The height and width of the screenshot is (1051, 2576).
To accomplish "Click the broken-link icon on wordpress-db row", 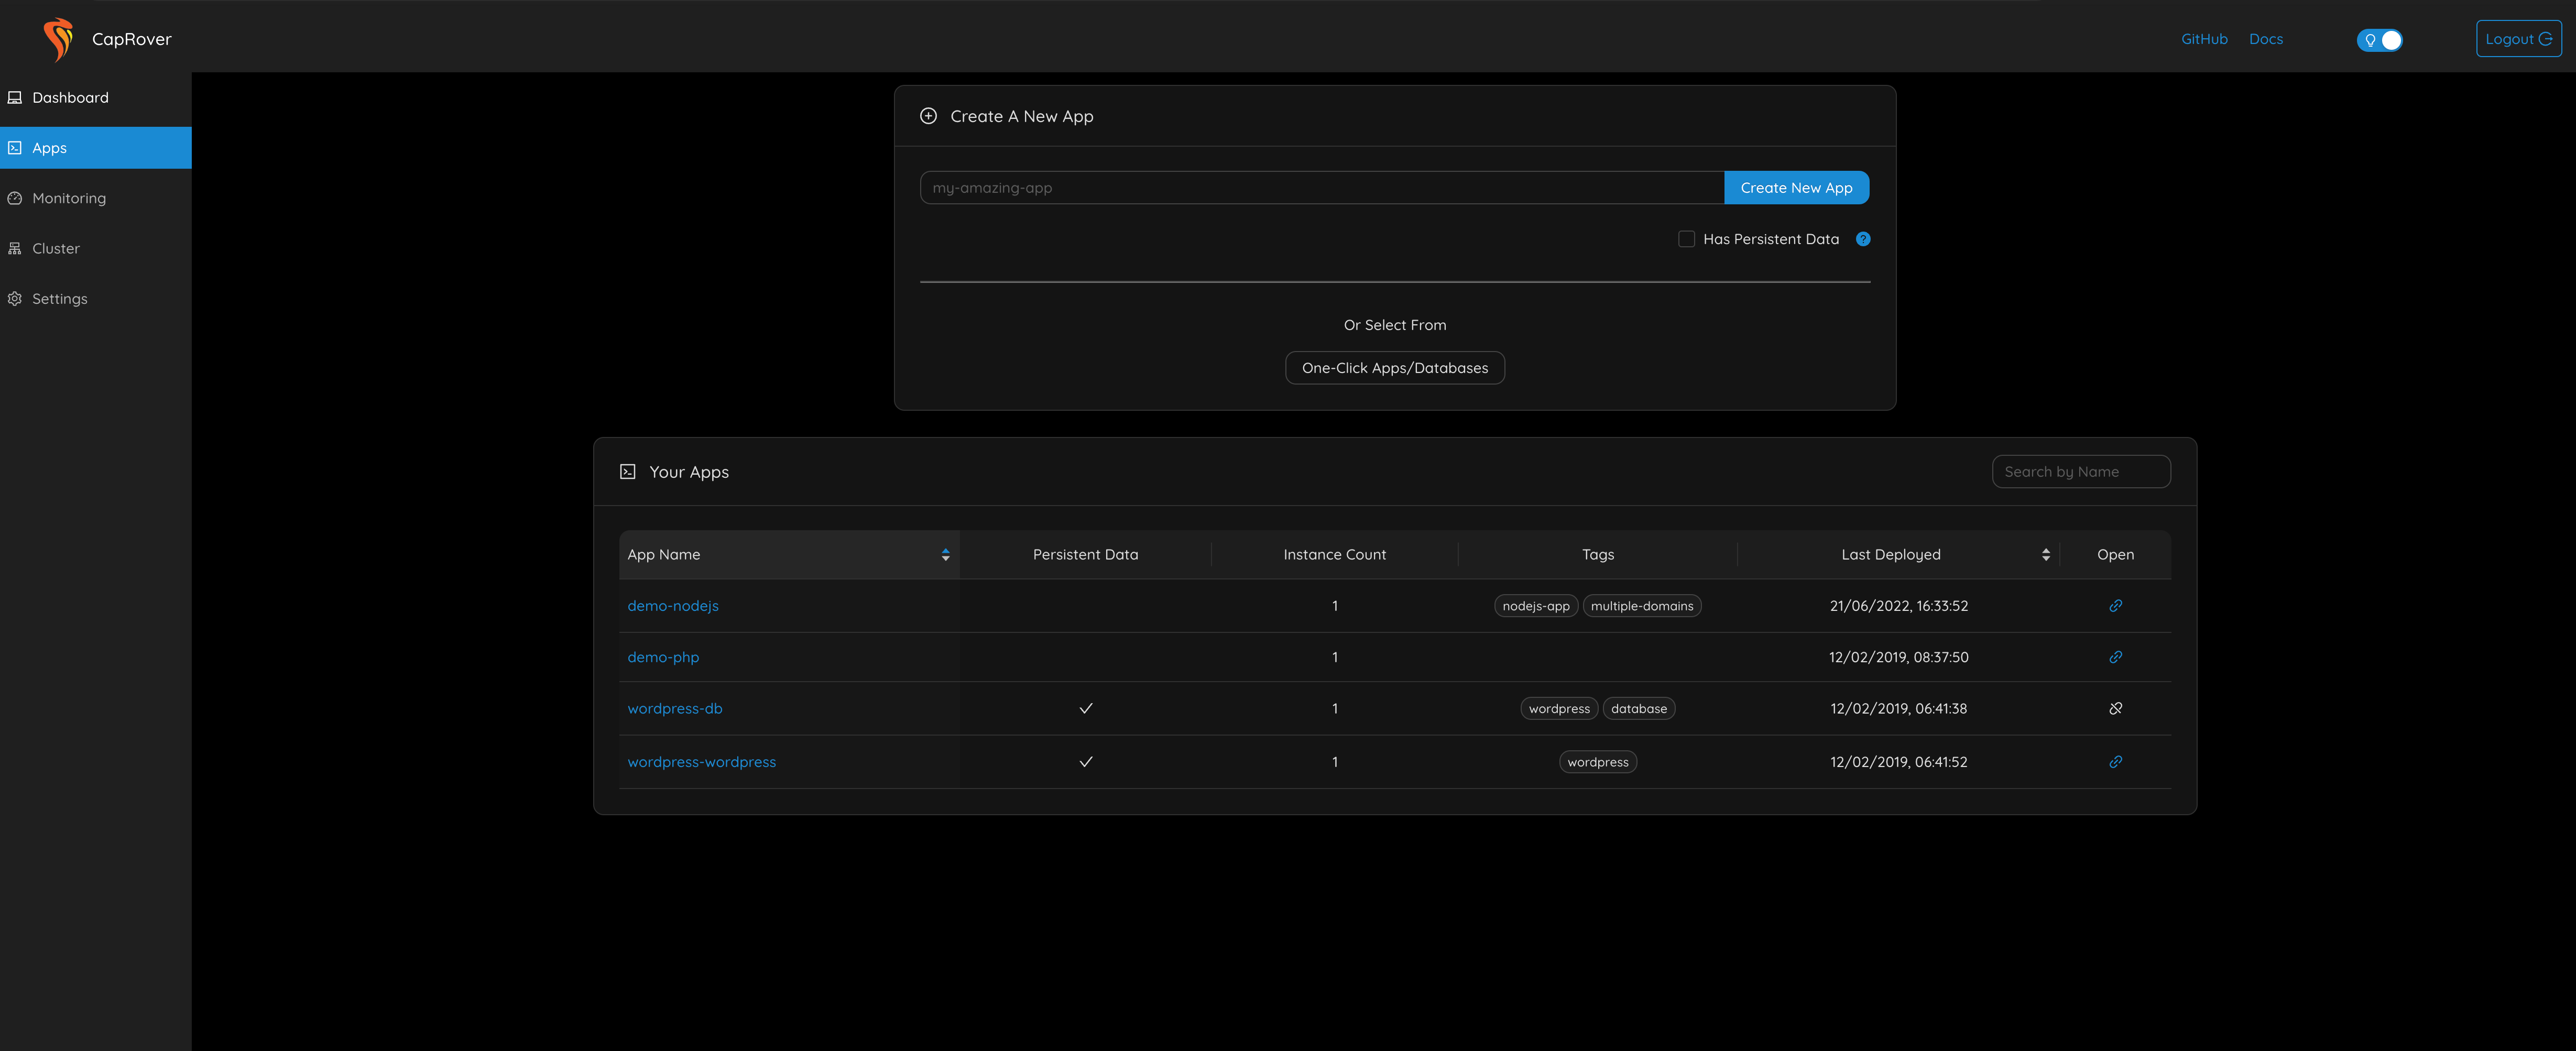I will [2116, 708].
